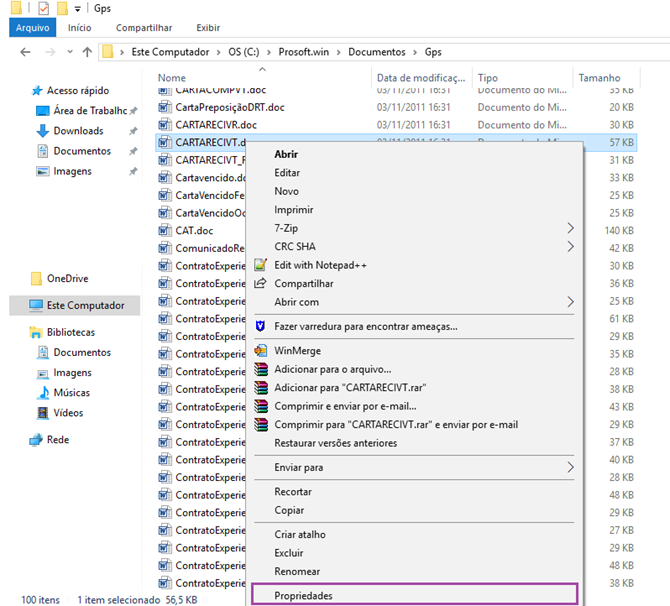Expand the Enviar para submenu arrow
This screenshot has width=670, height=606.
pos(570,467)
